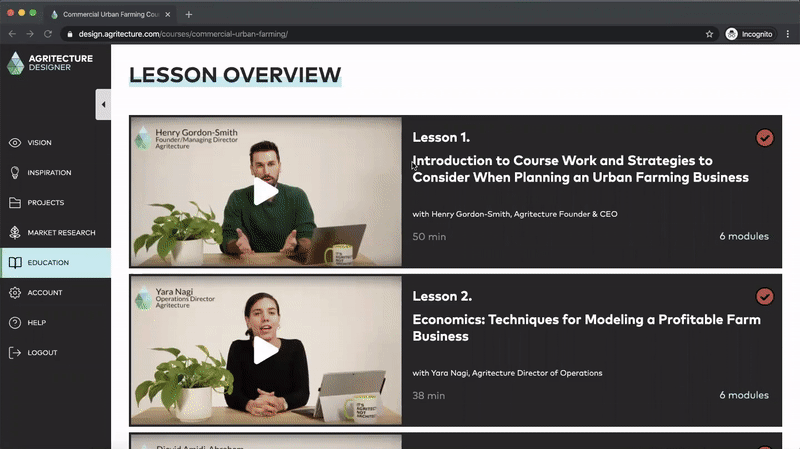The height and width of the screenshot is (449, 800).
Task: Click '38 min' duration text
Action: click(429, 395)
